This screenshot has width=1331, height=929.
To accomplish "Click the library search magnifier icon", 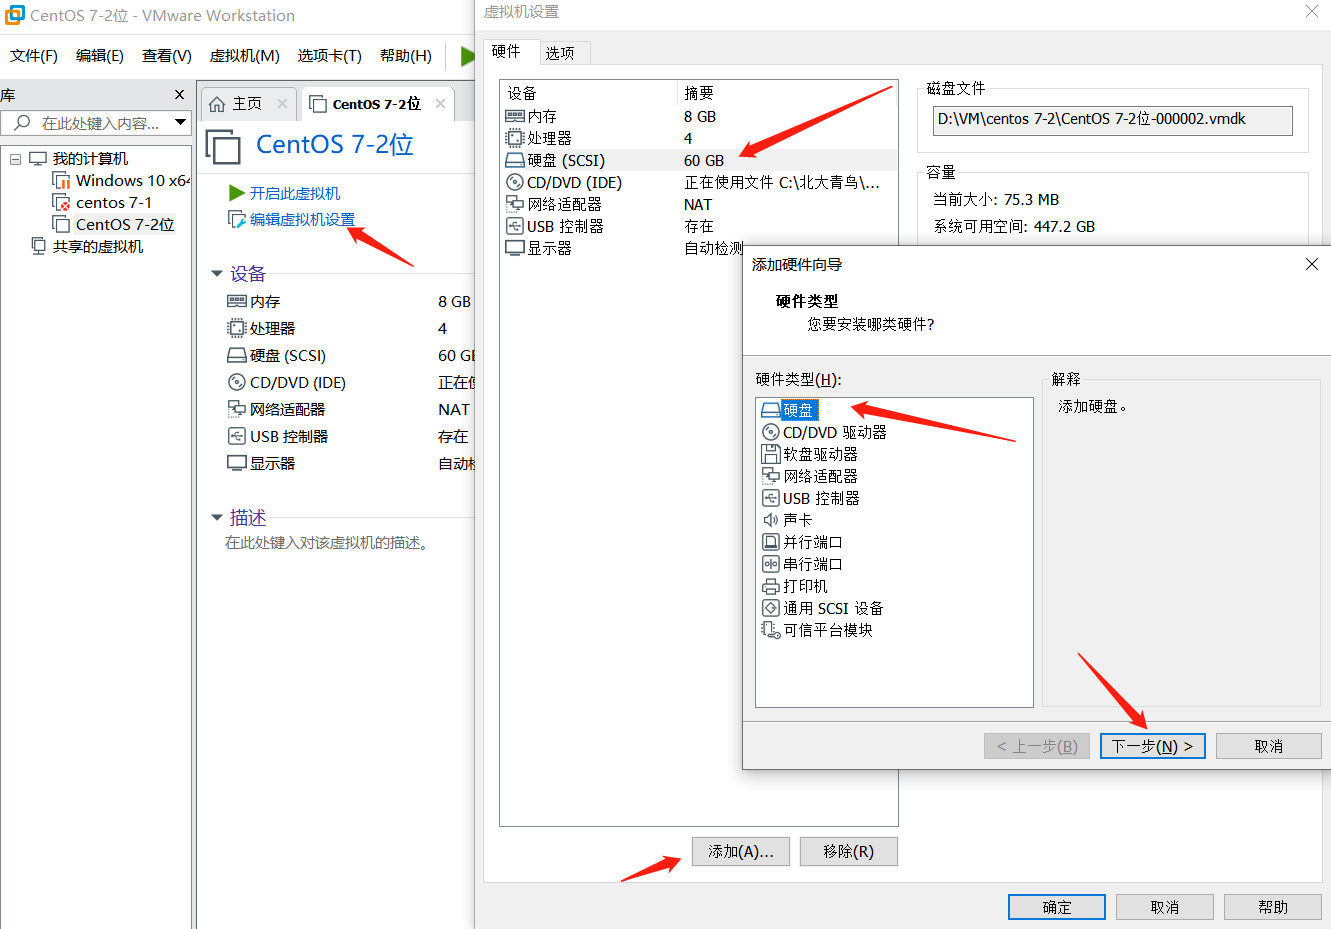I will 22,123.
